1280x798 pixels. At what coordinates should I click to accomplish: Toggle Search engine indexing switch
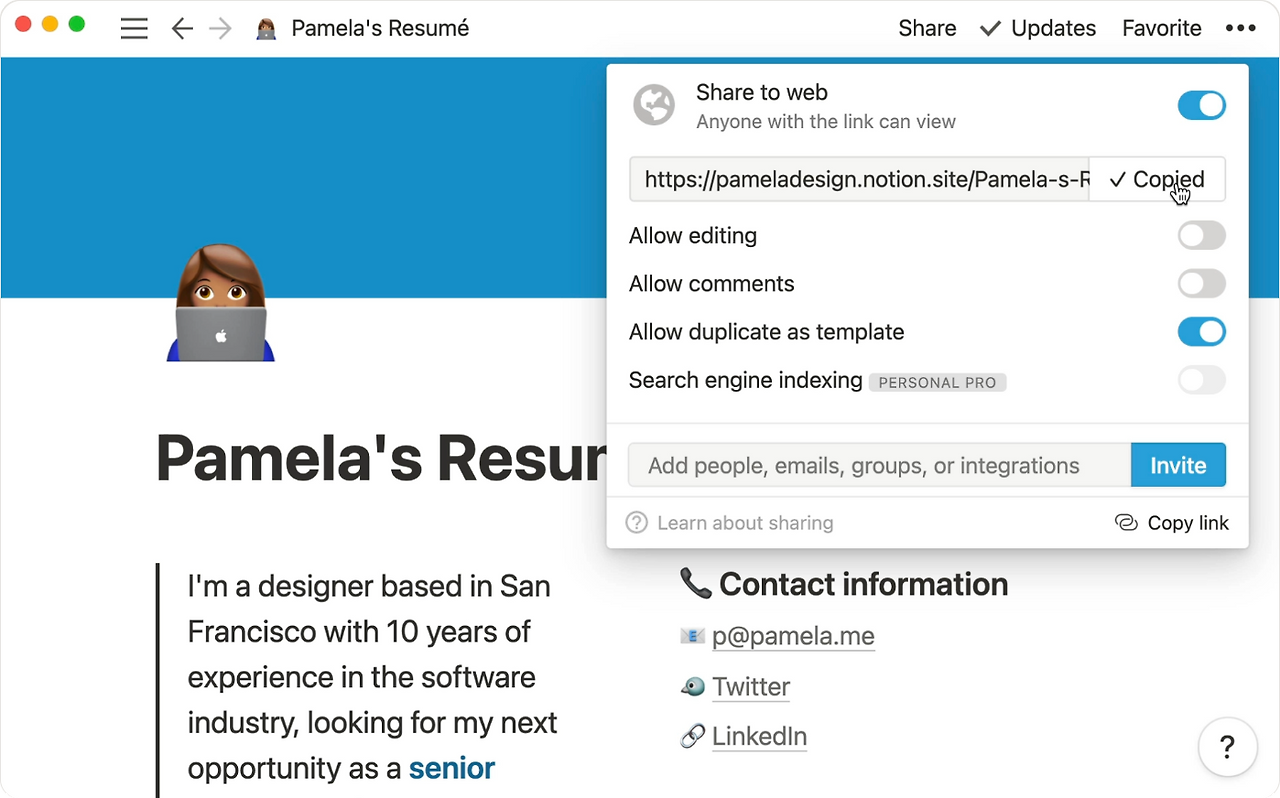coord(1201,380)
